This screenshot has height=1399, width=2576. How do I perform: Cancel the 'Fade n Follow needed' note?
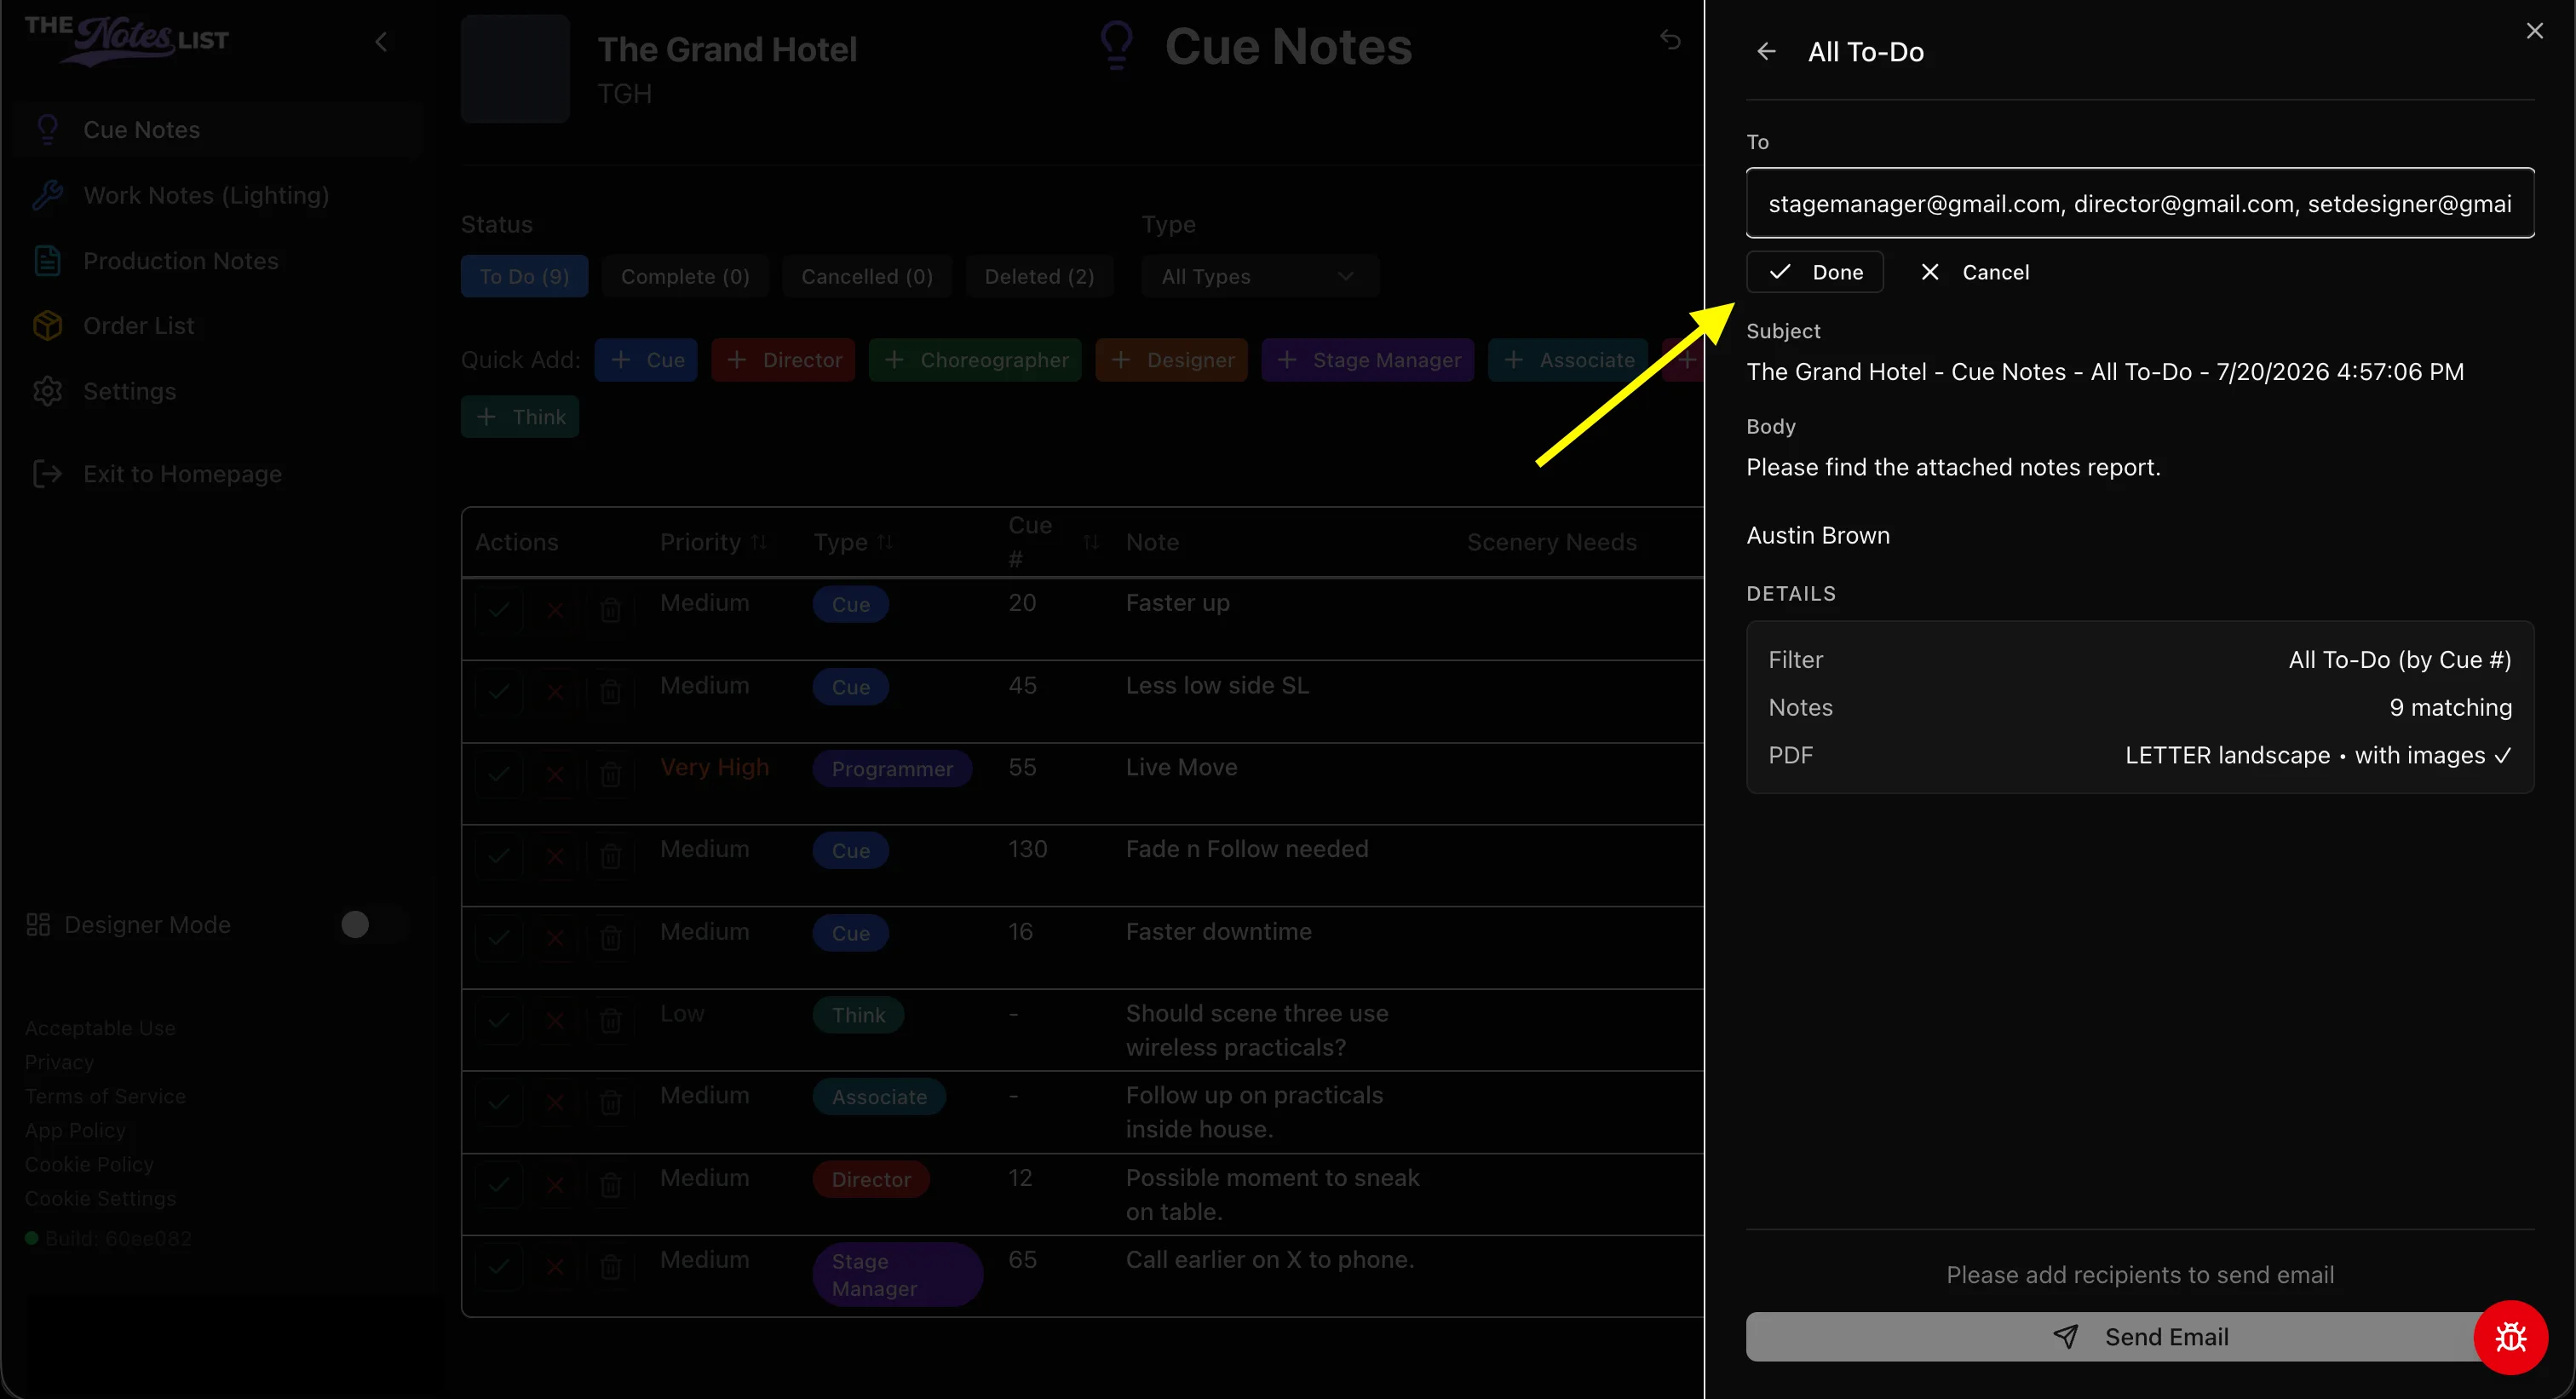(555, 855)
